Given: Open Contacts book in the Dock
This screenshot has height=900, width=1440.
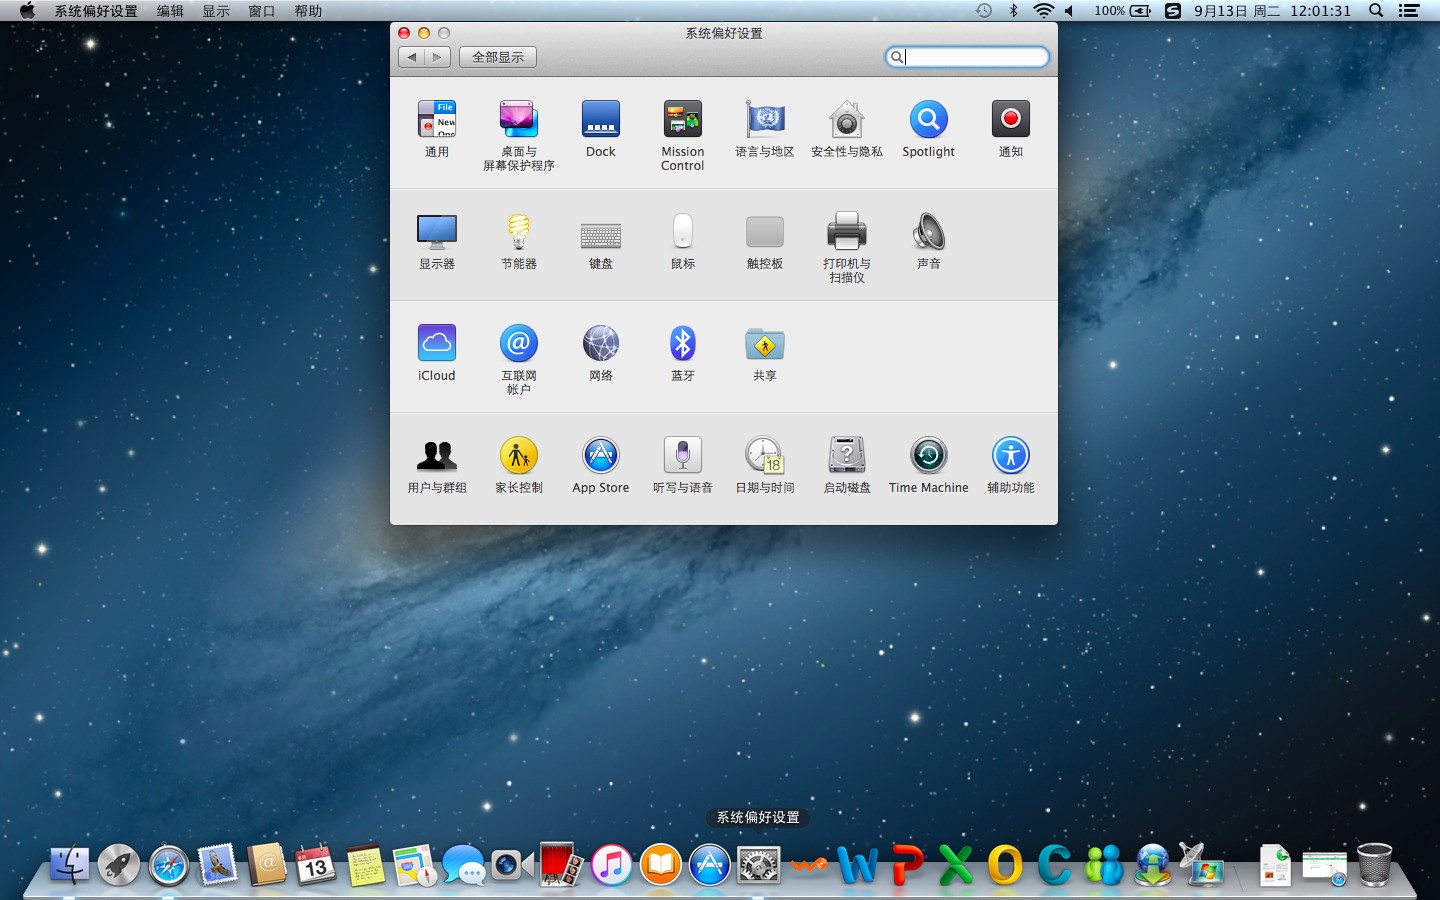Looking at the screenshot, I should point(266,865).
